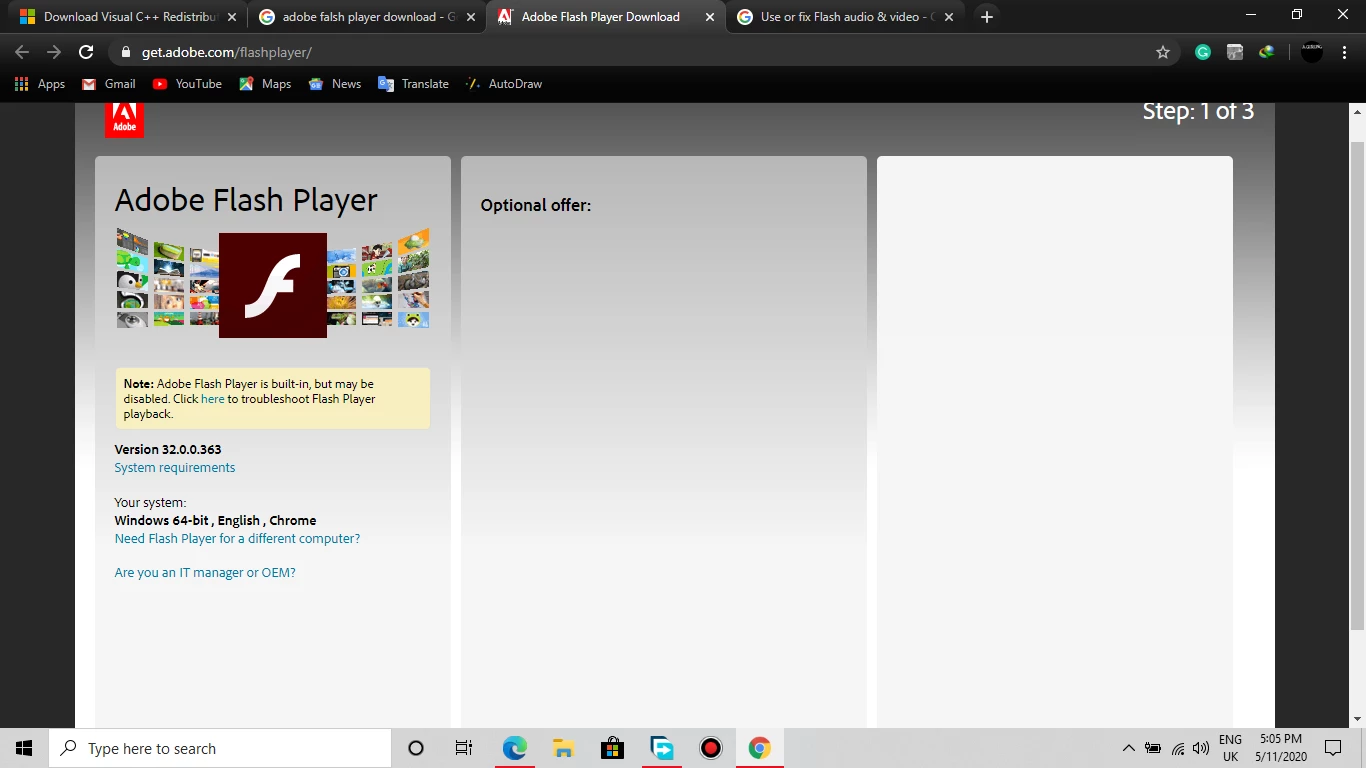Open the Chrome profile avatar
Image resolution: width=1366 pixels, height=768 pixels.
pos(1312,52)
